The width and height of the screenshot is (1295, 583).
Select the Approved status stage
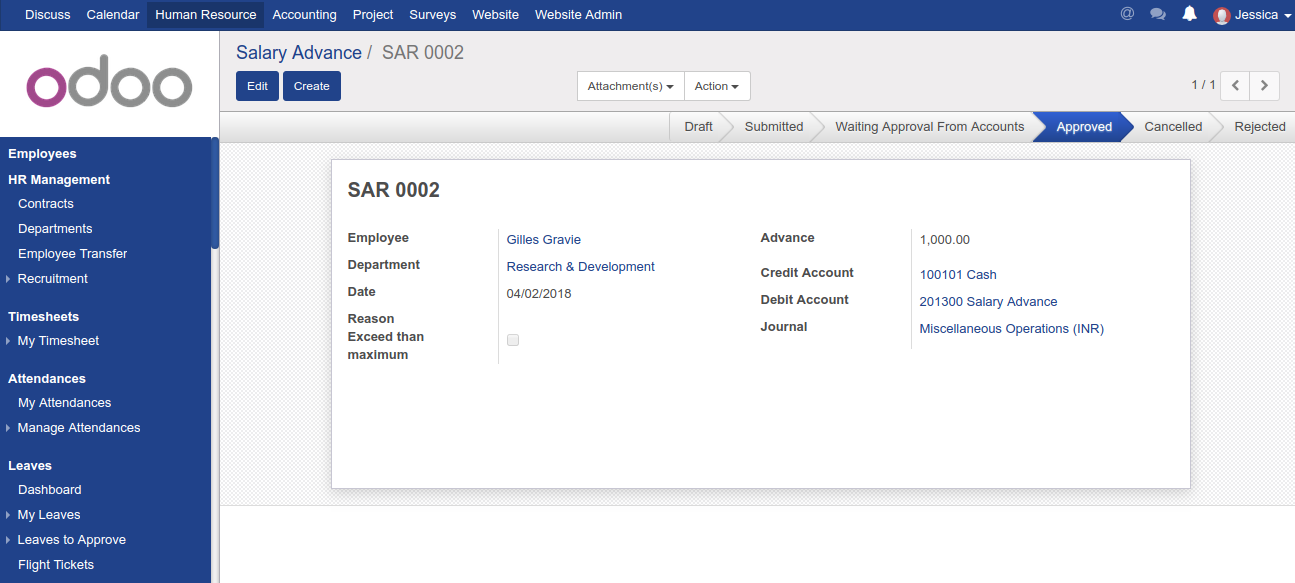[1084, 127]
